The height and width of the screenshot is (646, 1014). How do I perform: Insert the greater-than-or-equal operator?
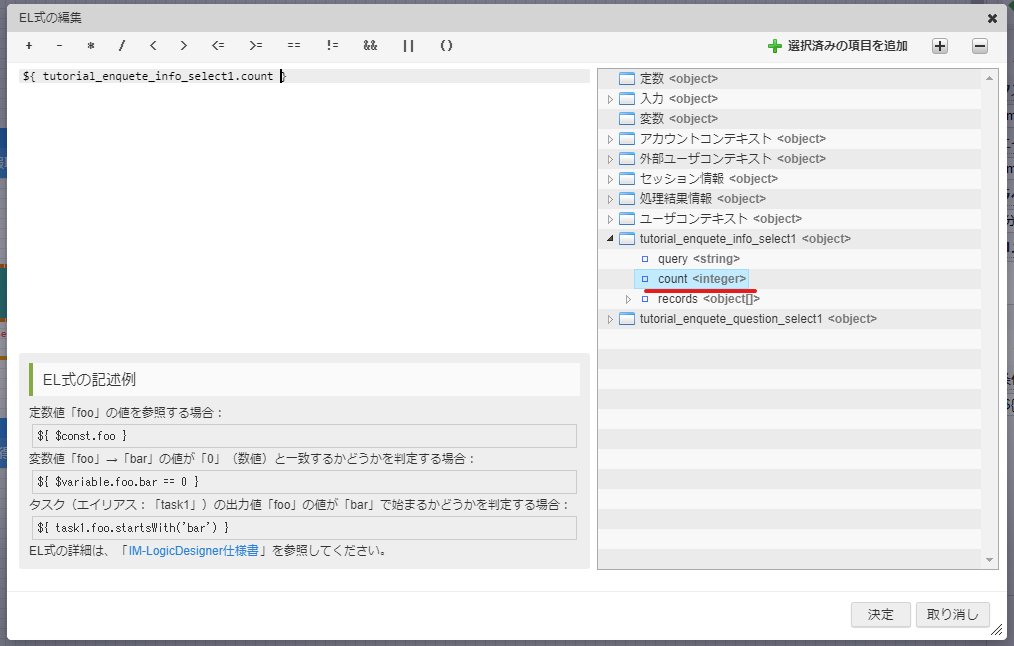point(256,45)
